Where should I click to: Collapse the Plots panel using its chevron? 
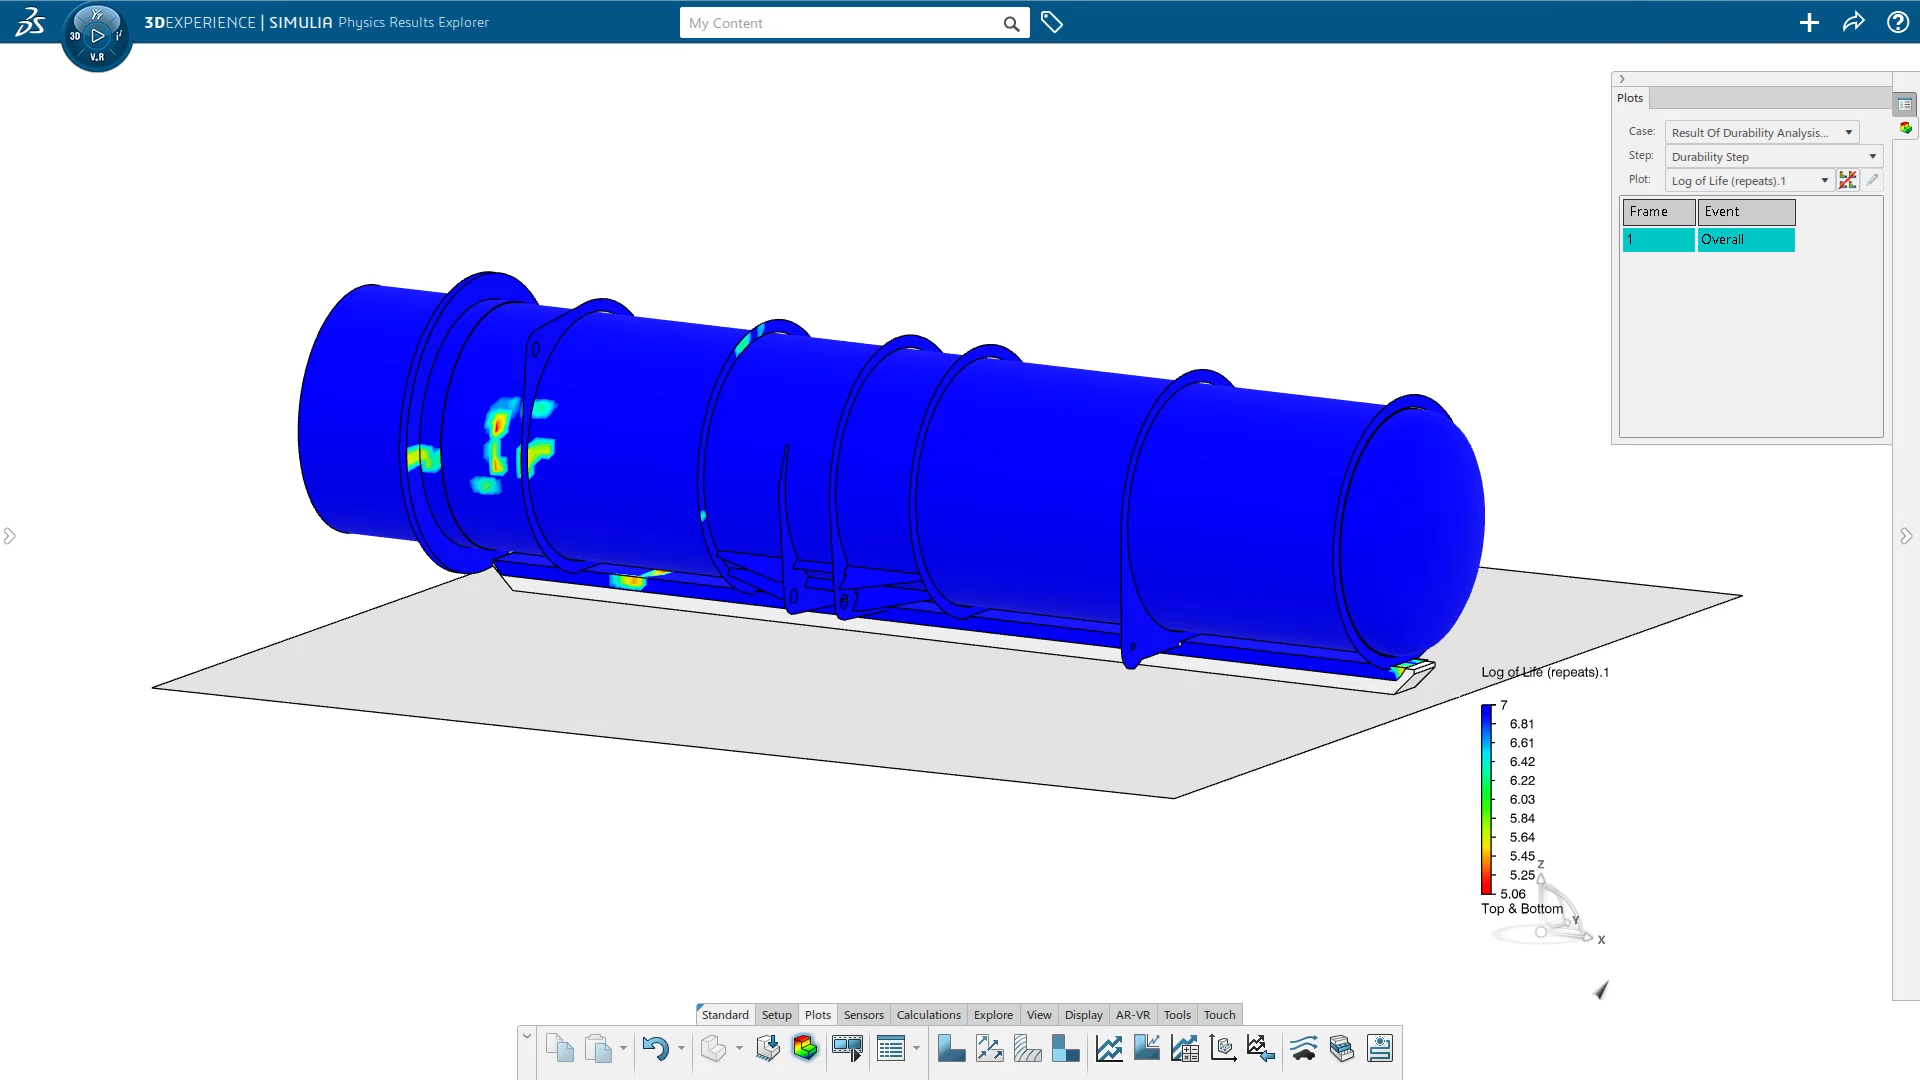pyautogui.click(x=1620, y=79)
